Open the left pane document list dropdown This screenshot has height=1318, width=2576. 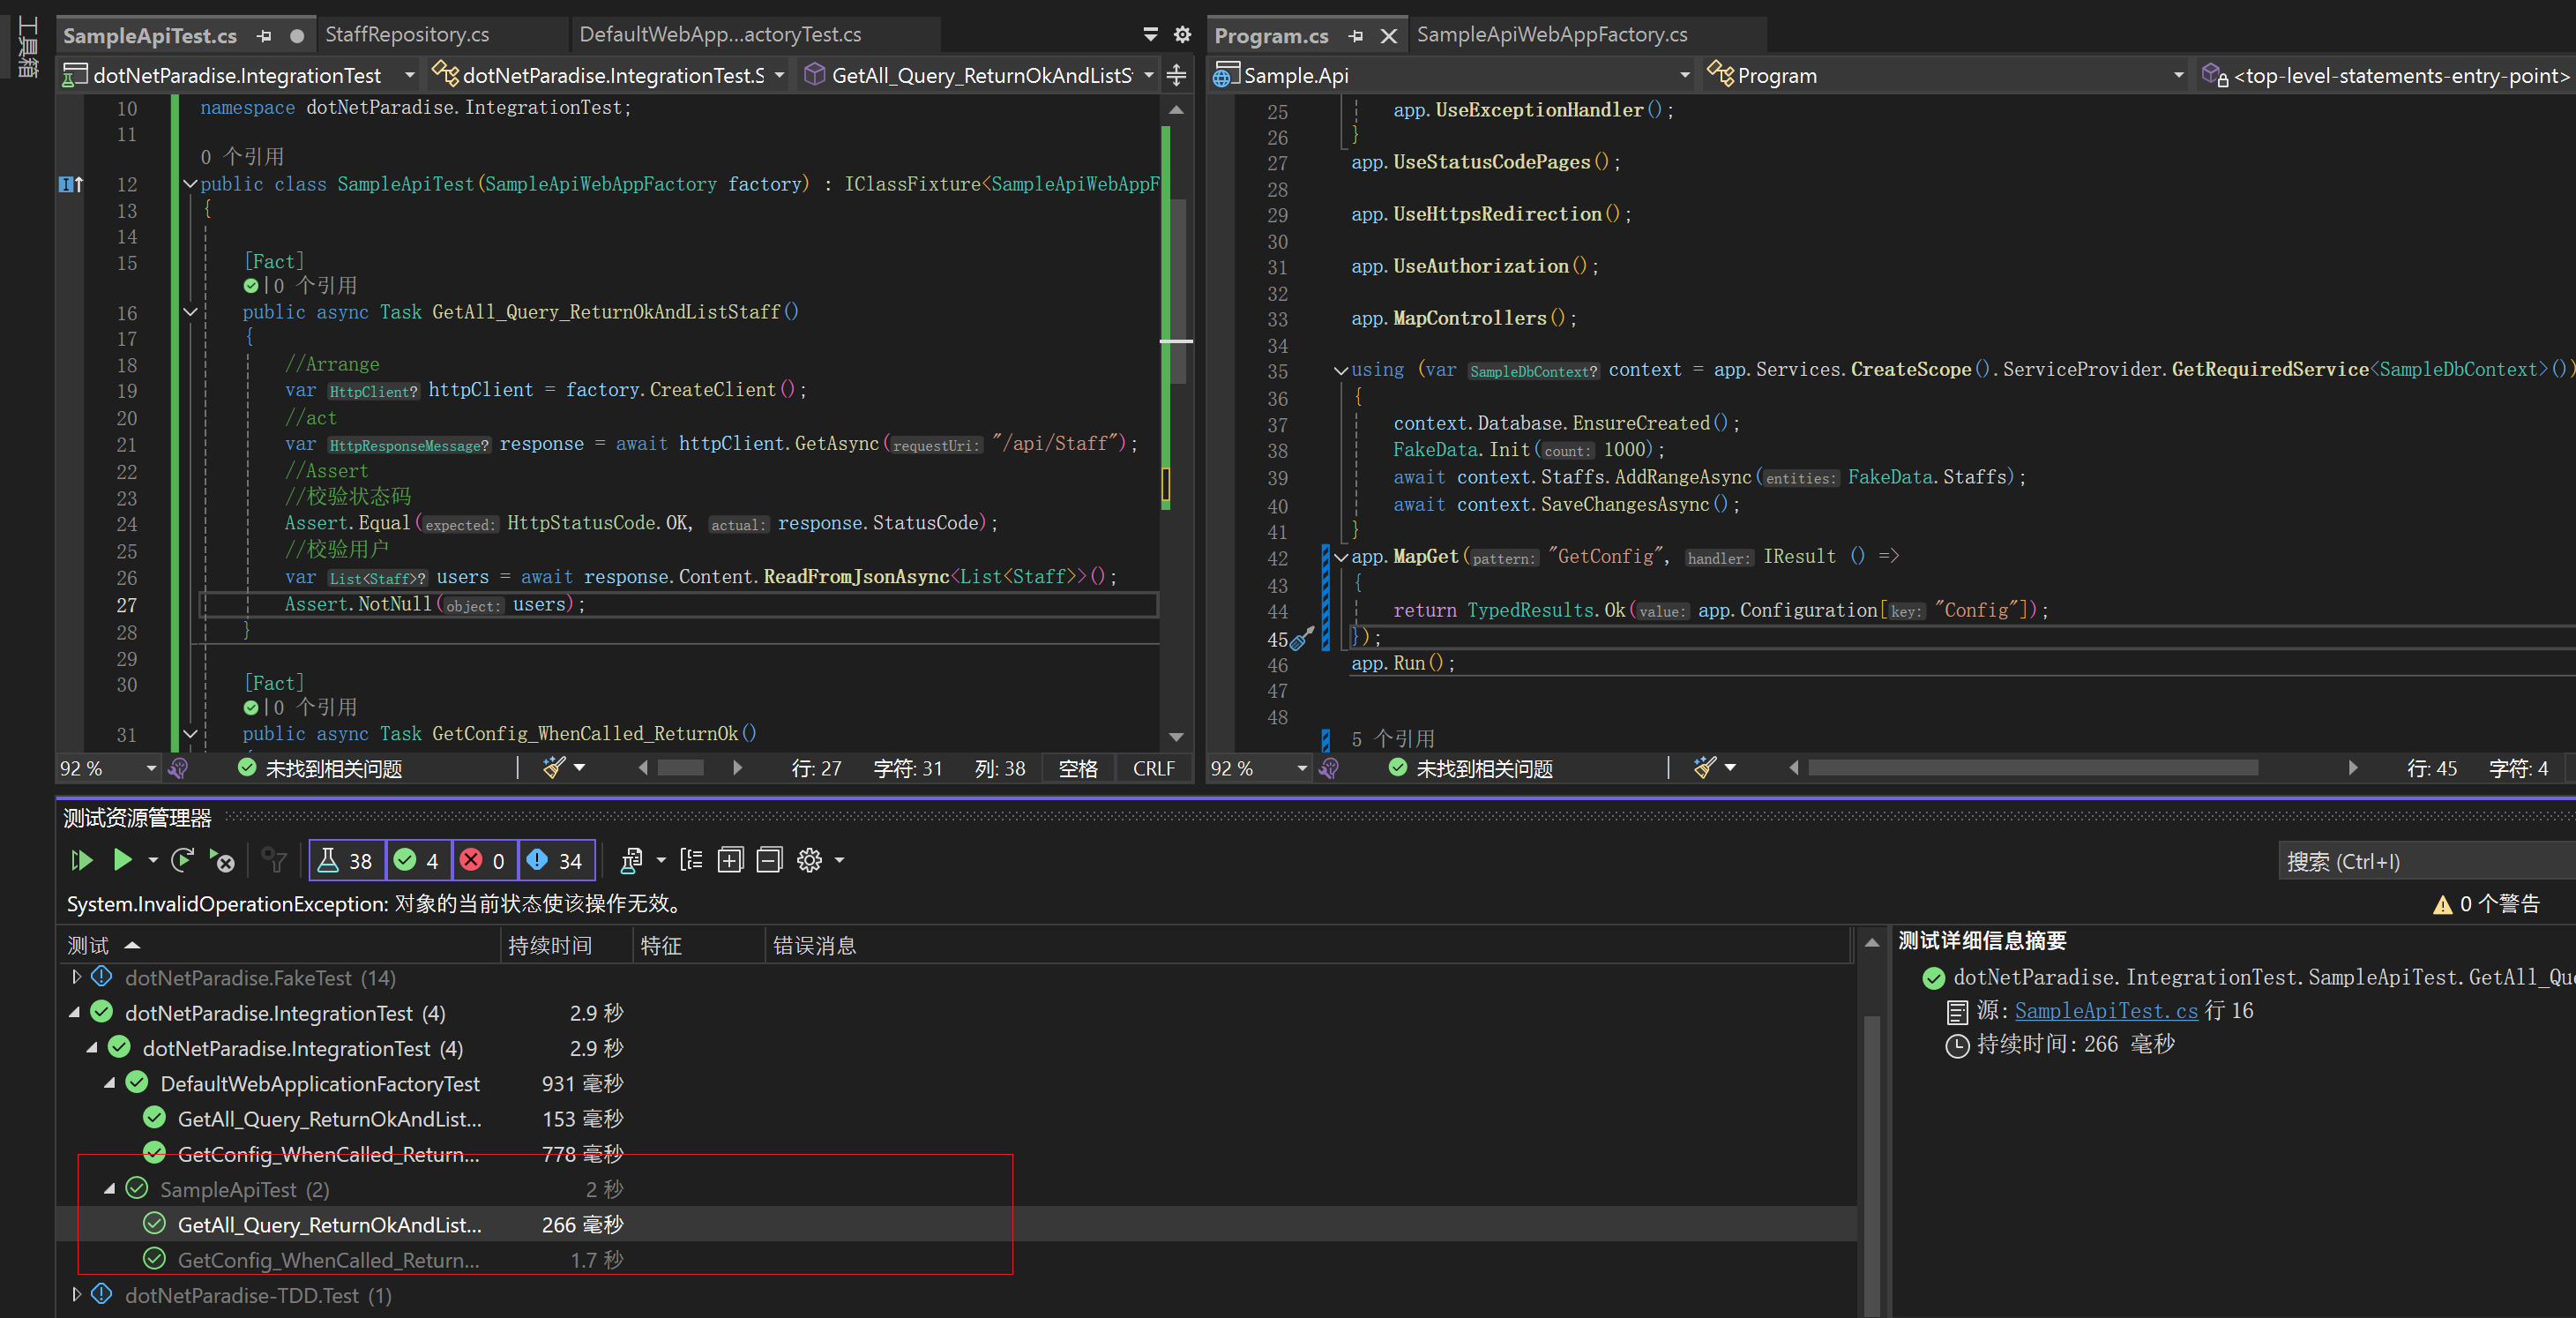click(x=1150, y=34)
